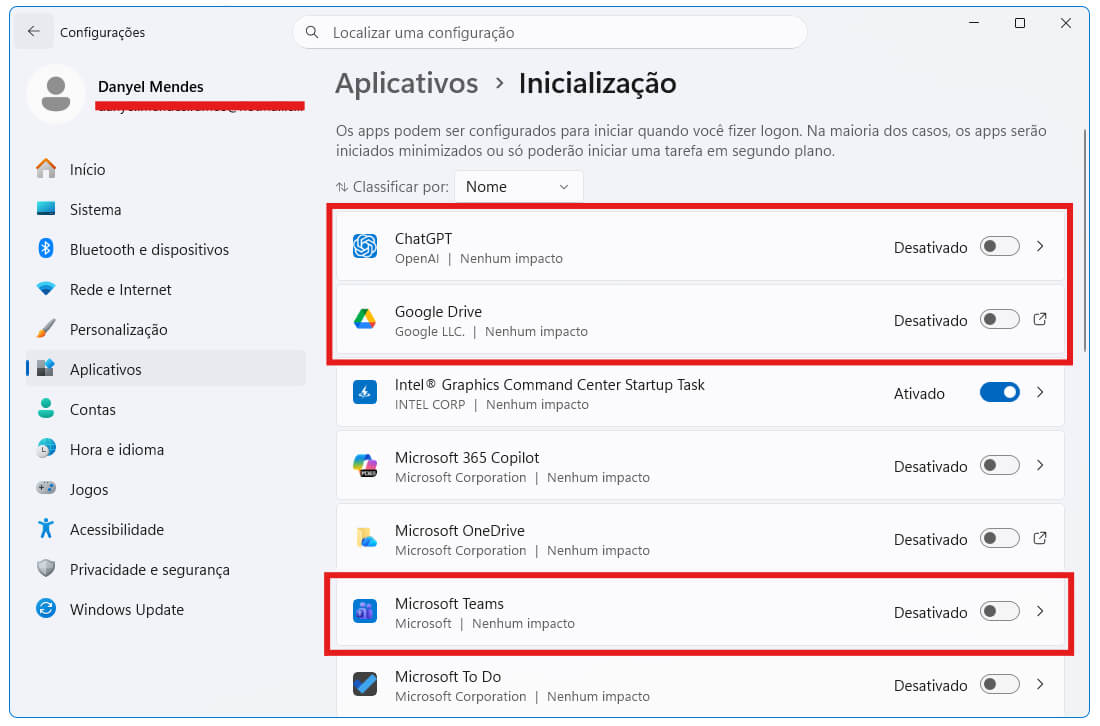Viewport: 1100px width, 726px height.
Task: Click the back arrow button
Action: click(34, 32)
